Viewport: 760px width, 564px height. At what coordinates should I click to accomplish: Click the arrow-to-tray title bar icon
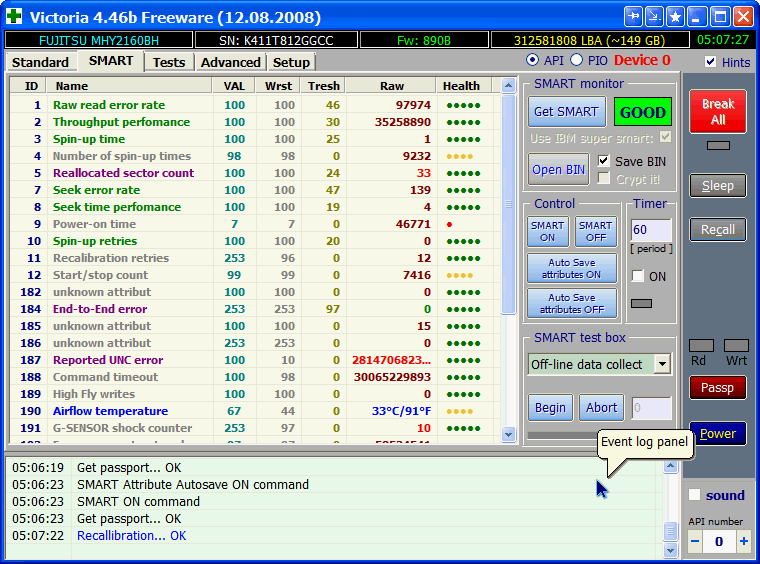[654, 17]
